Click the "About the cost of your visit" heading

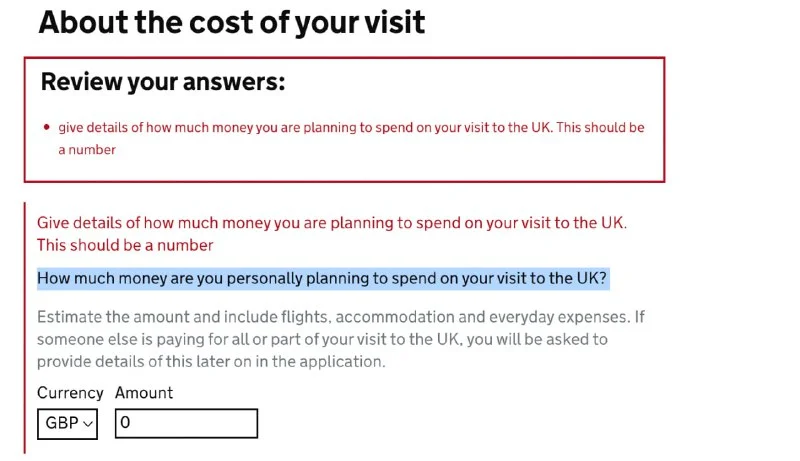click(232, 23)
